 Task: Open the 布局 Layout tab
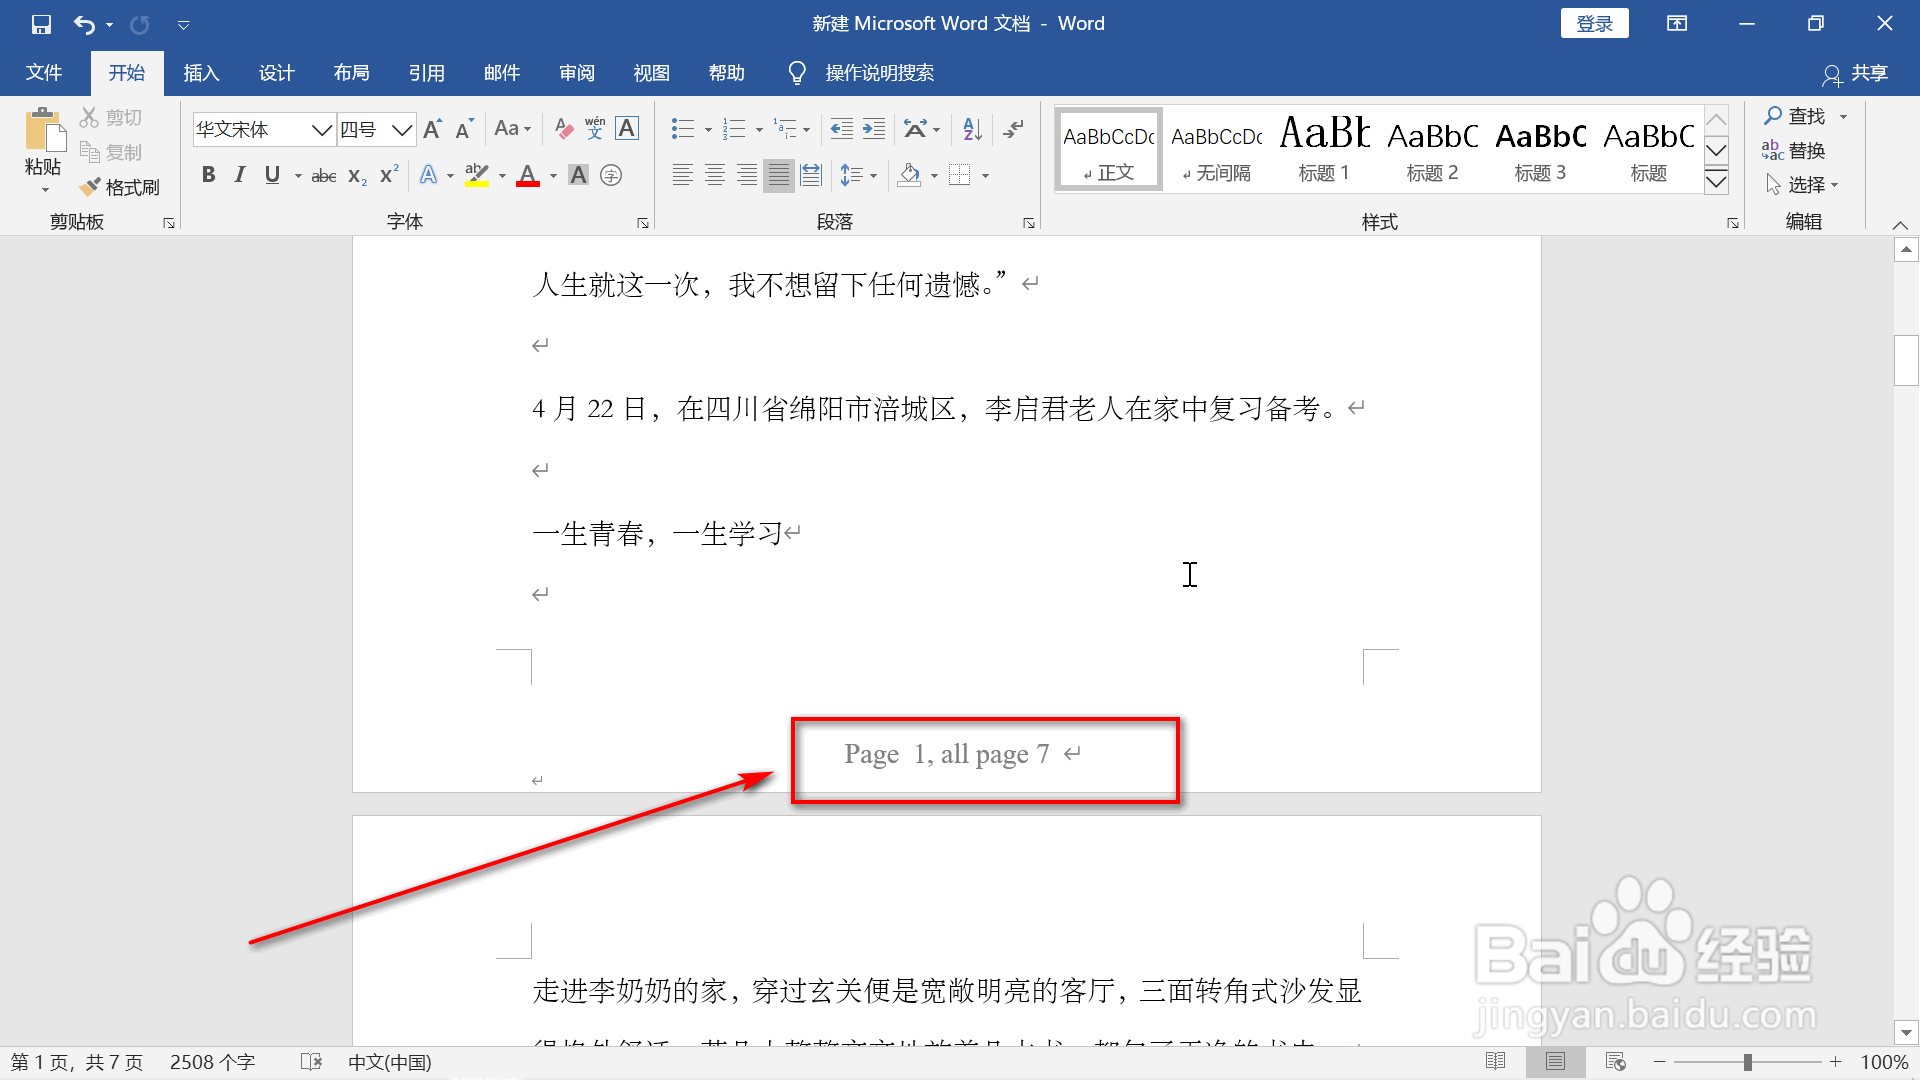coord(351,73)
